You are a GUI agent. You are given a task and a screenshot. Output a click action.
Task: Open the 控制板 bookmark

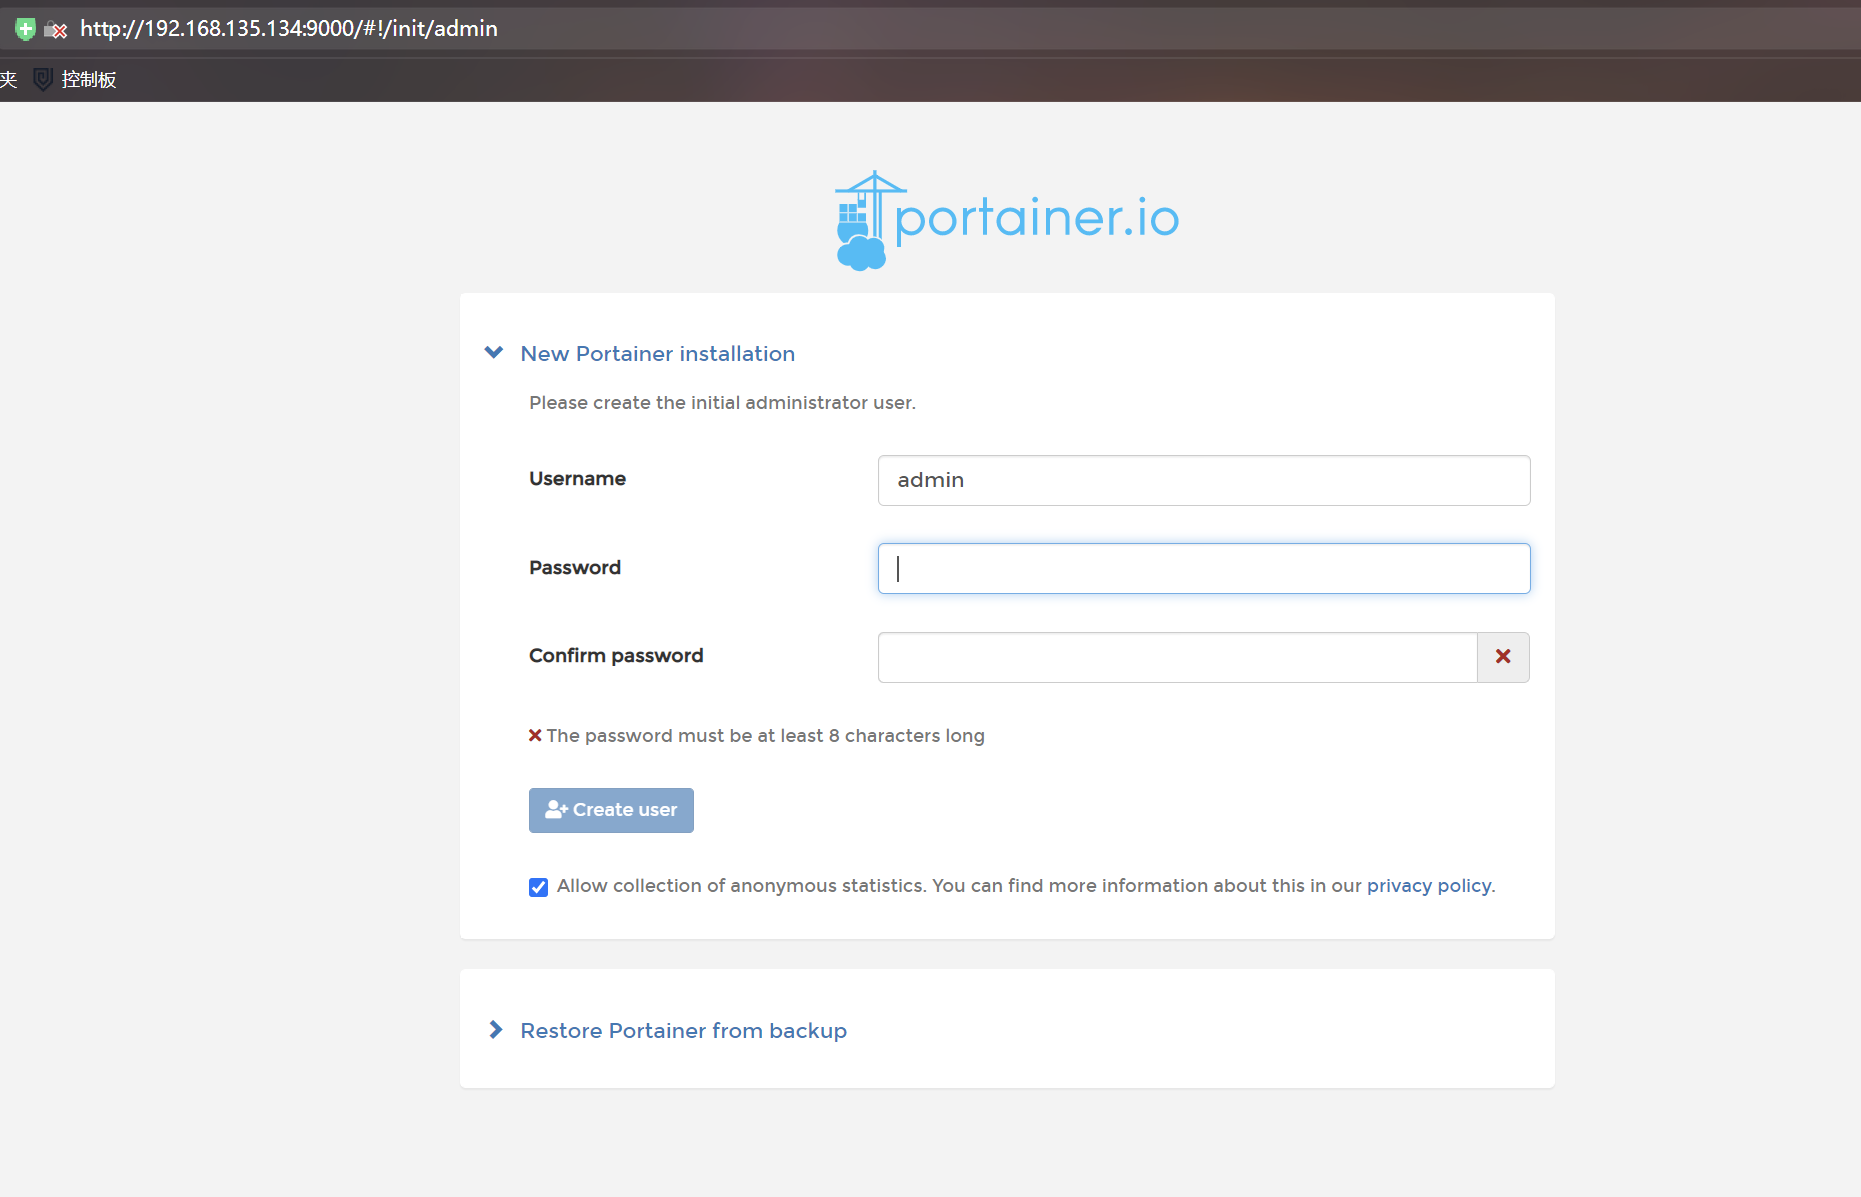tap(76, 79)
